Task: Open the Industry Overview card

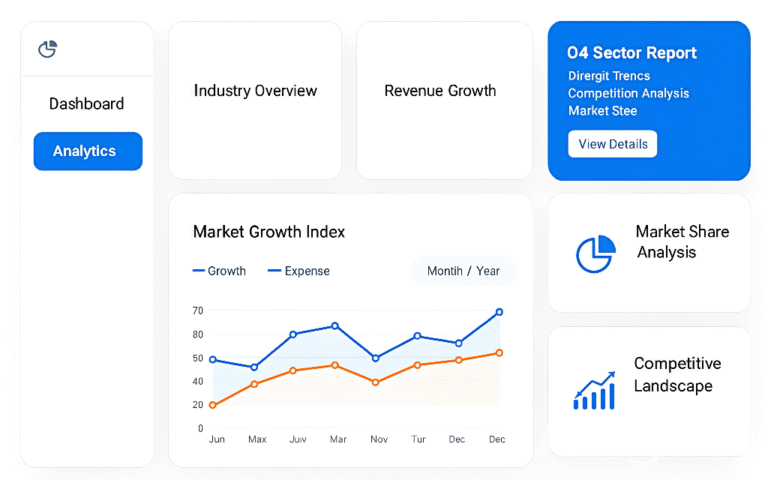Action: tap(255, 91)
